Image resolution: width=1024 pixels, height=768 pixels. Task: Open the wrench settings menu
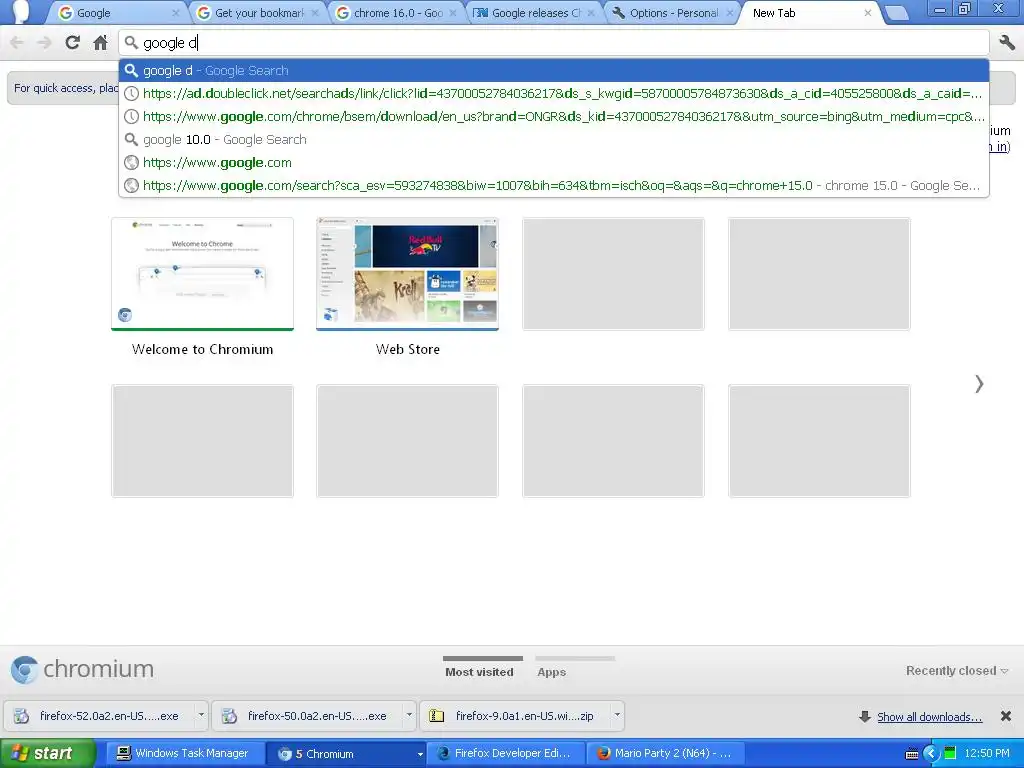[x=1006, y=43]
